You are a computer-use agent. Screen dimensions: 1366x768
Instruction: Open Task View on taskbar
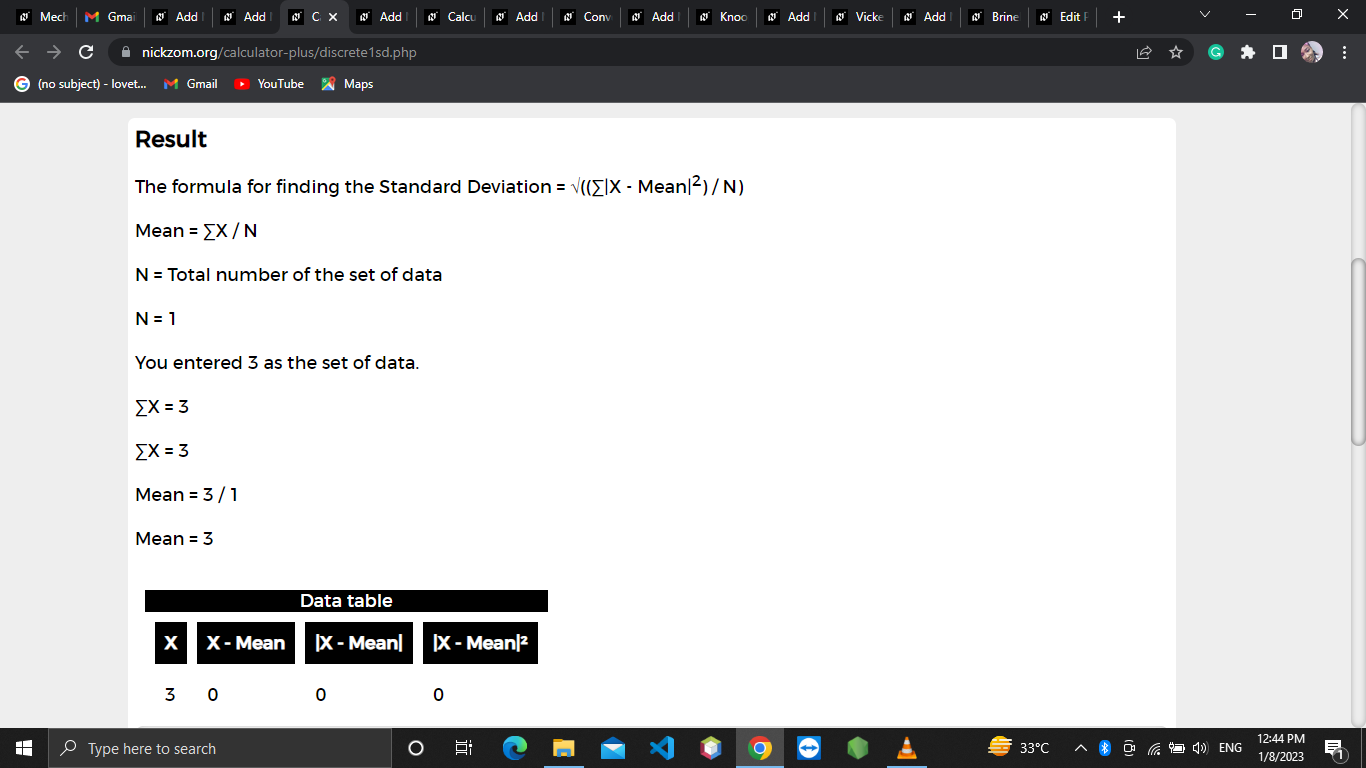pos(464,748)
